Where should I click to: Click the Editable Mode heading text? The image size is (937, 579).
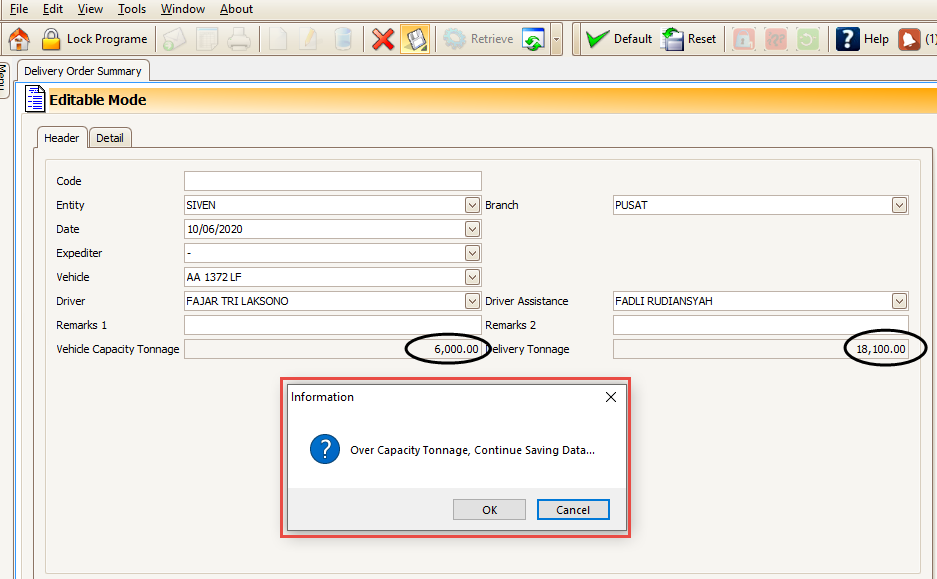click(x=98, y=100)
